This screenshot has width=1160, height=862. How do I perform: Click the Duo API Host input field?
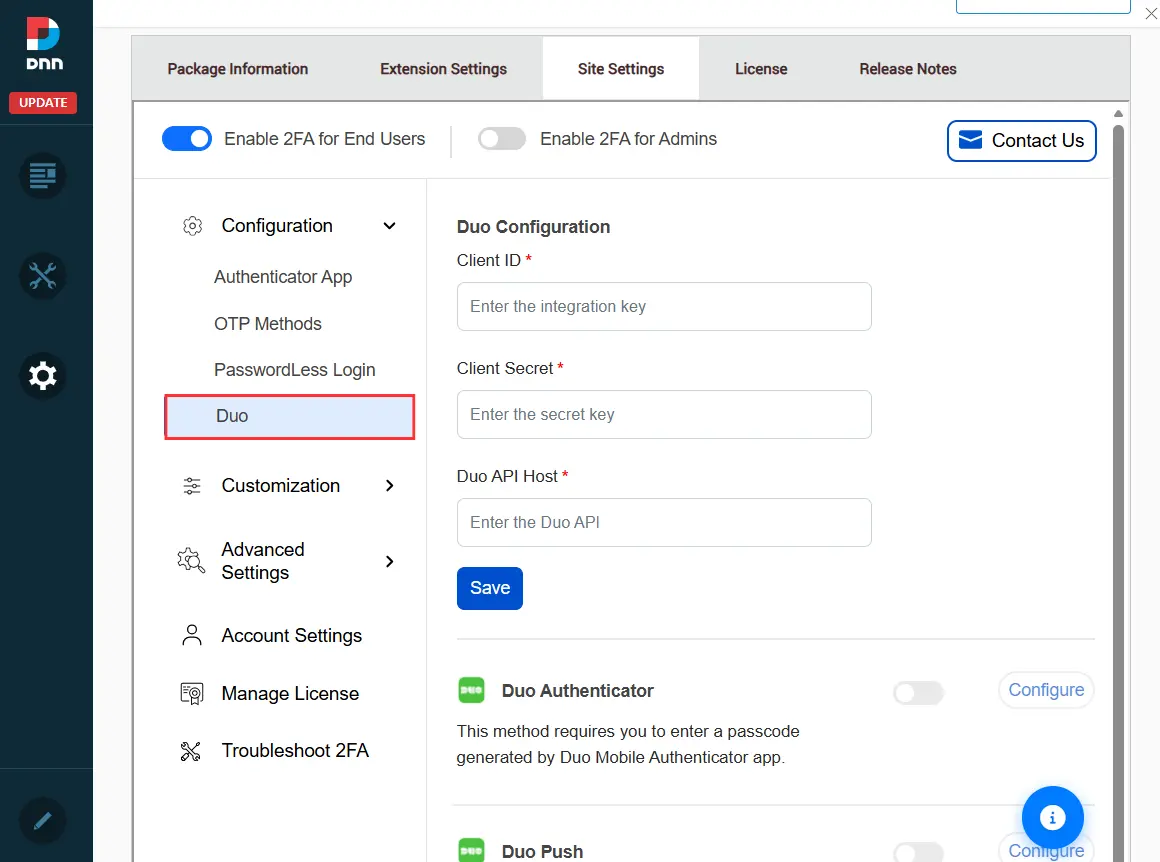[x=664, y=522]
